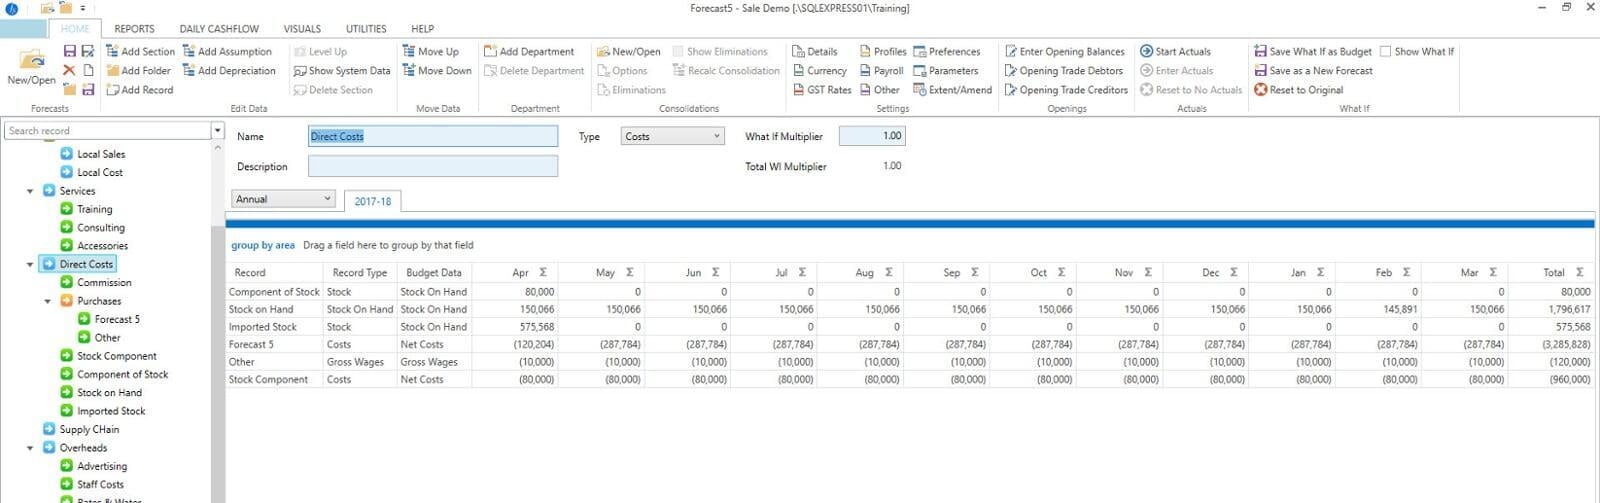Enable the Show What If checkbox
The height and width of the screenshot is (503, 1600).
tap(1385, 51)
